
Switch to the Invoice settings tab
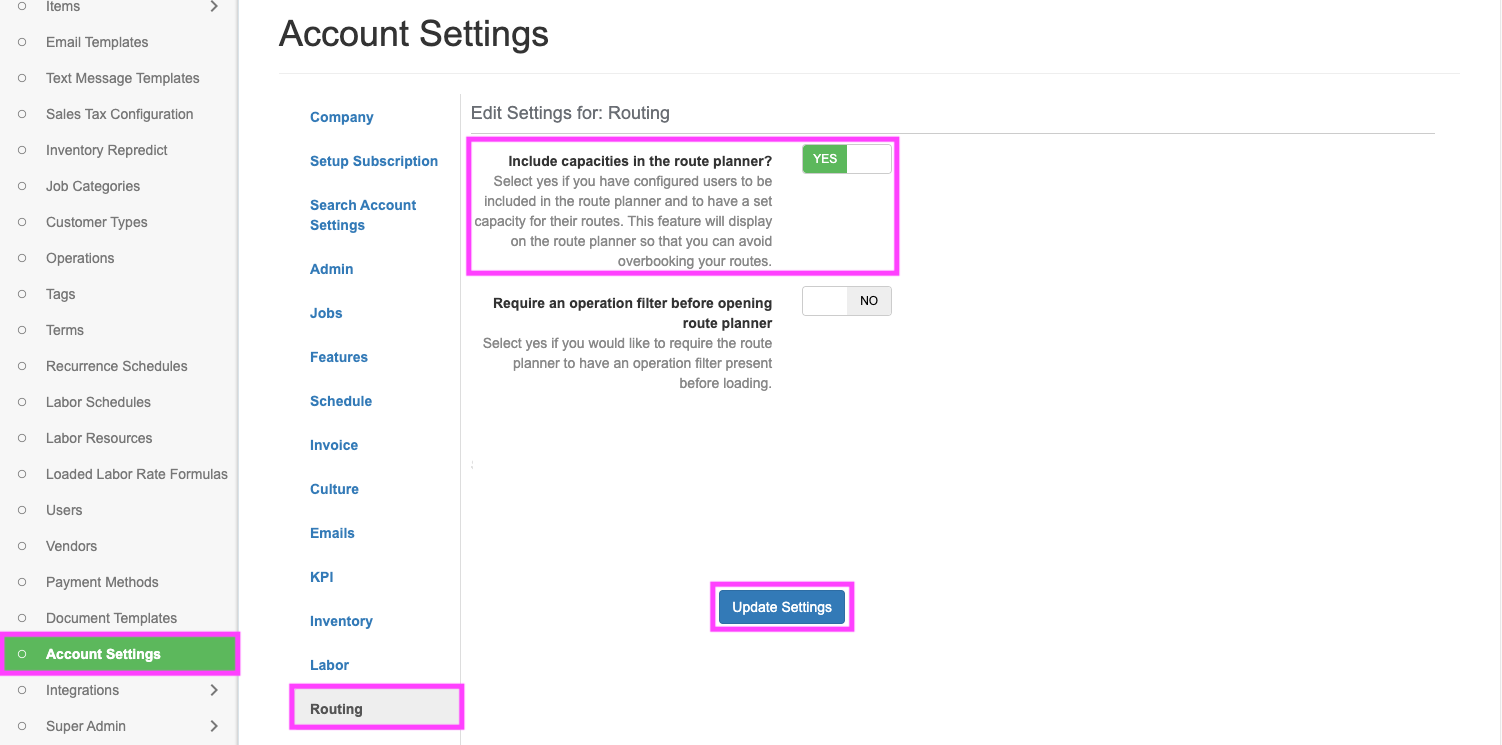pos(333,445)
